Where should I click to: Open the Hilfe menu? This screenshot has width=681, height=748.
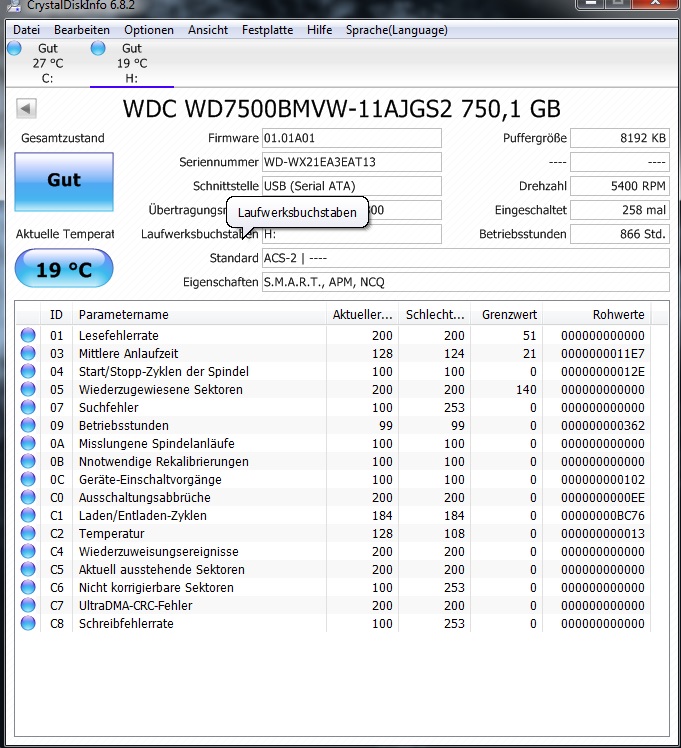pyautogui.click(x=320, y=30)
